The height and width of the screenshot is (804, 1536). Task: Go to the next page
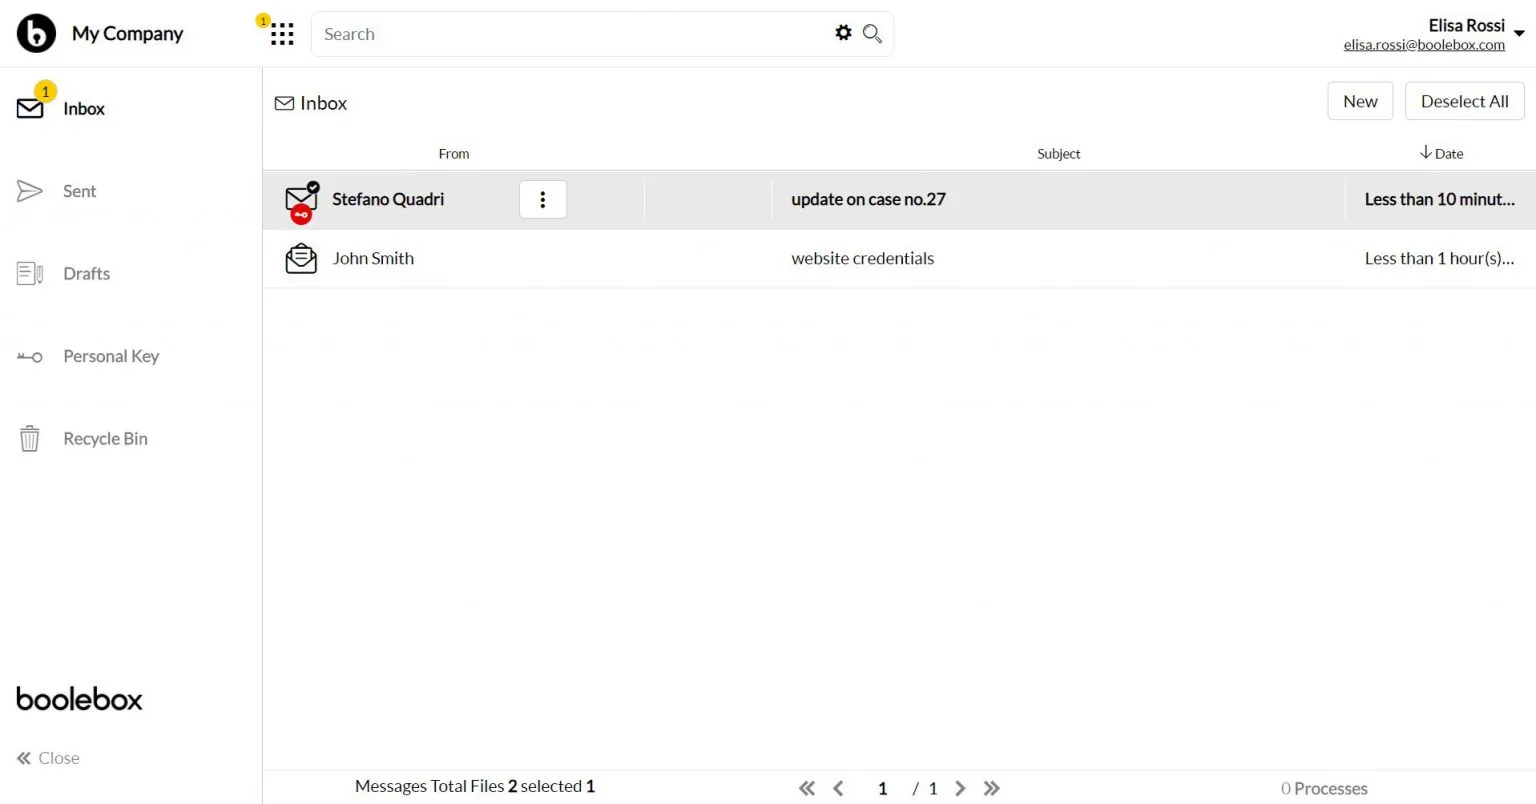960,789
